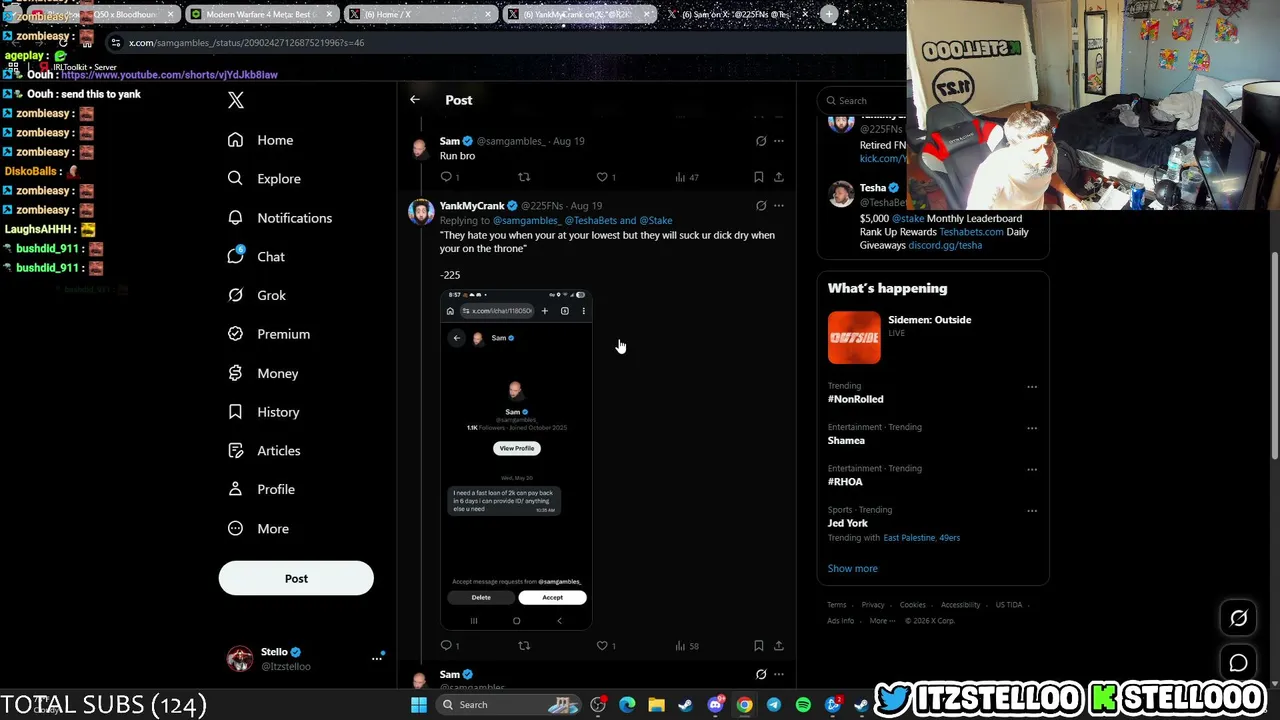Image resolution: width=1280 pixels, height=720 pixels.
Task: Open account menu dots beside Stello
Action: point(377,658)
